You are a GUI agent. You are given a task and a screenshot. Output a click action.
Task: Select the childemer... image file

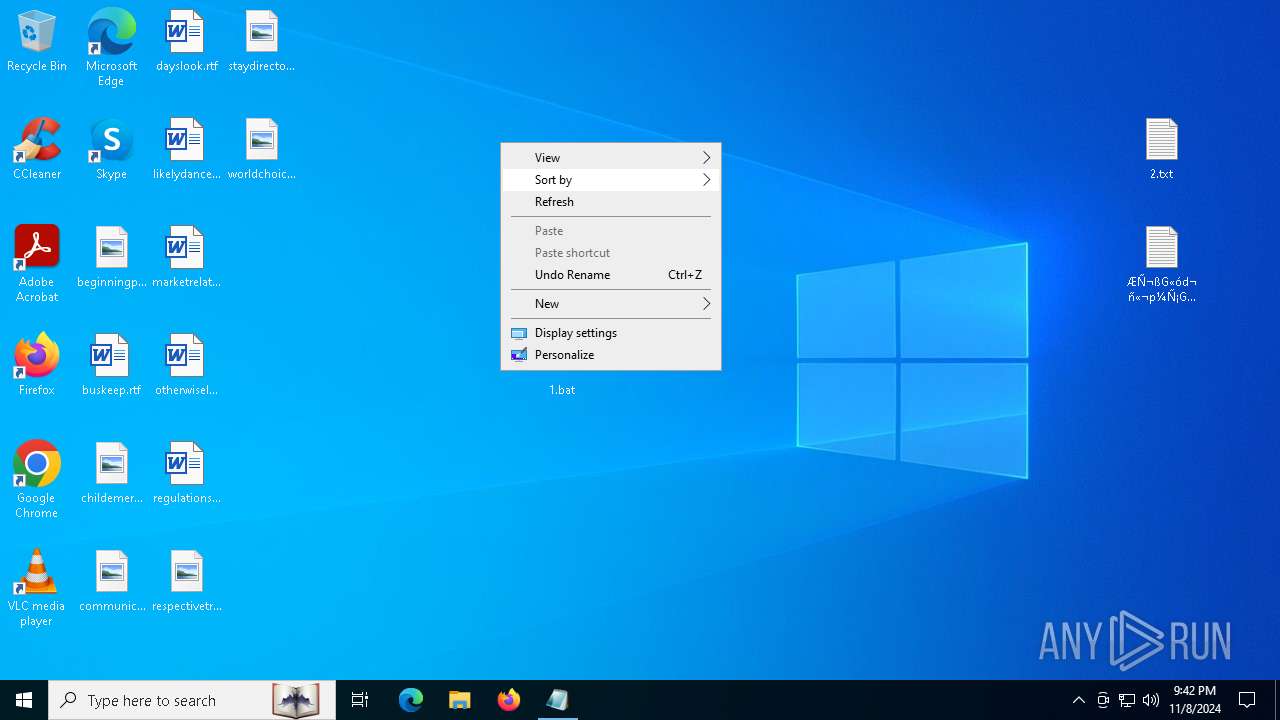(111, 474)
